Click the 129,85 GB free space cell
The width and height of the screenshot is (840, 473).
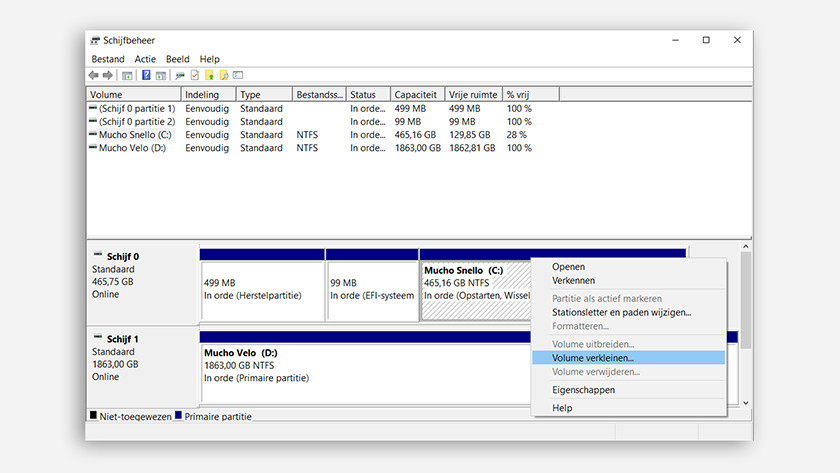click(x=470, y=135)
